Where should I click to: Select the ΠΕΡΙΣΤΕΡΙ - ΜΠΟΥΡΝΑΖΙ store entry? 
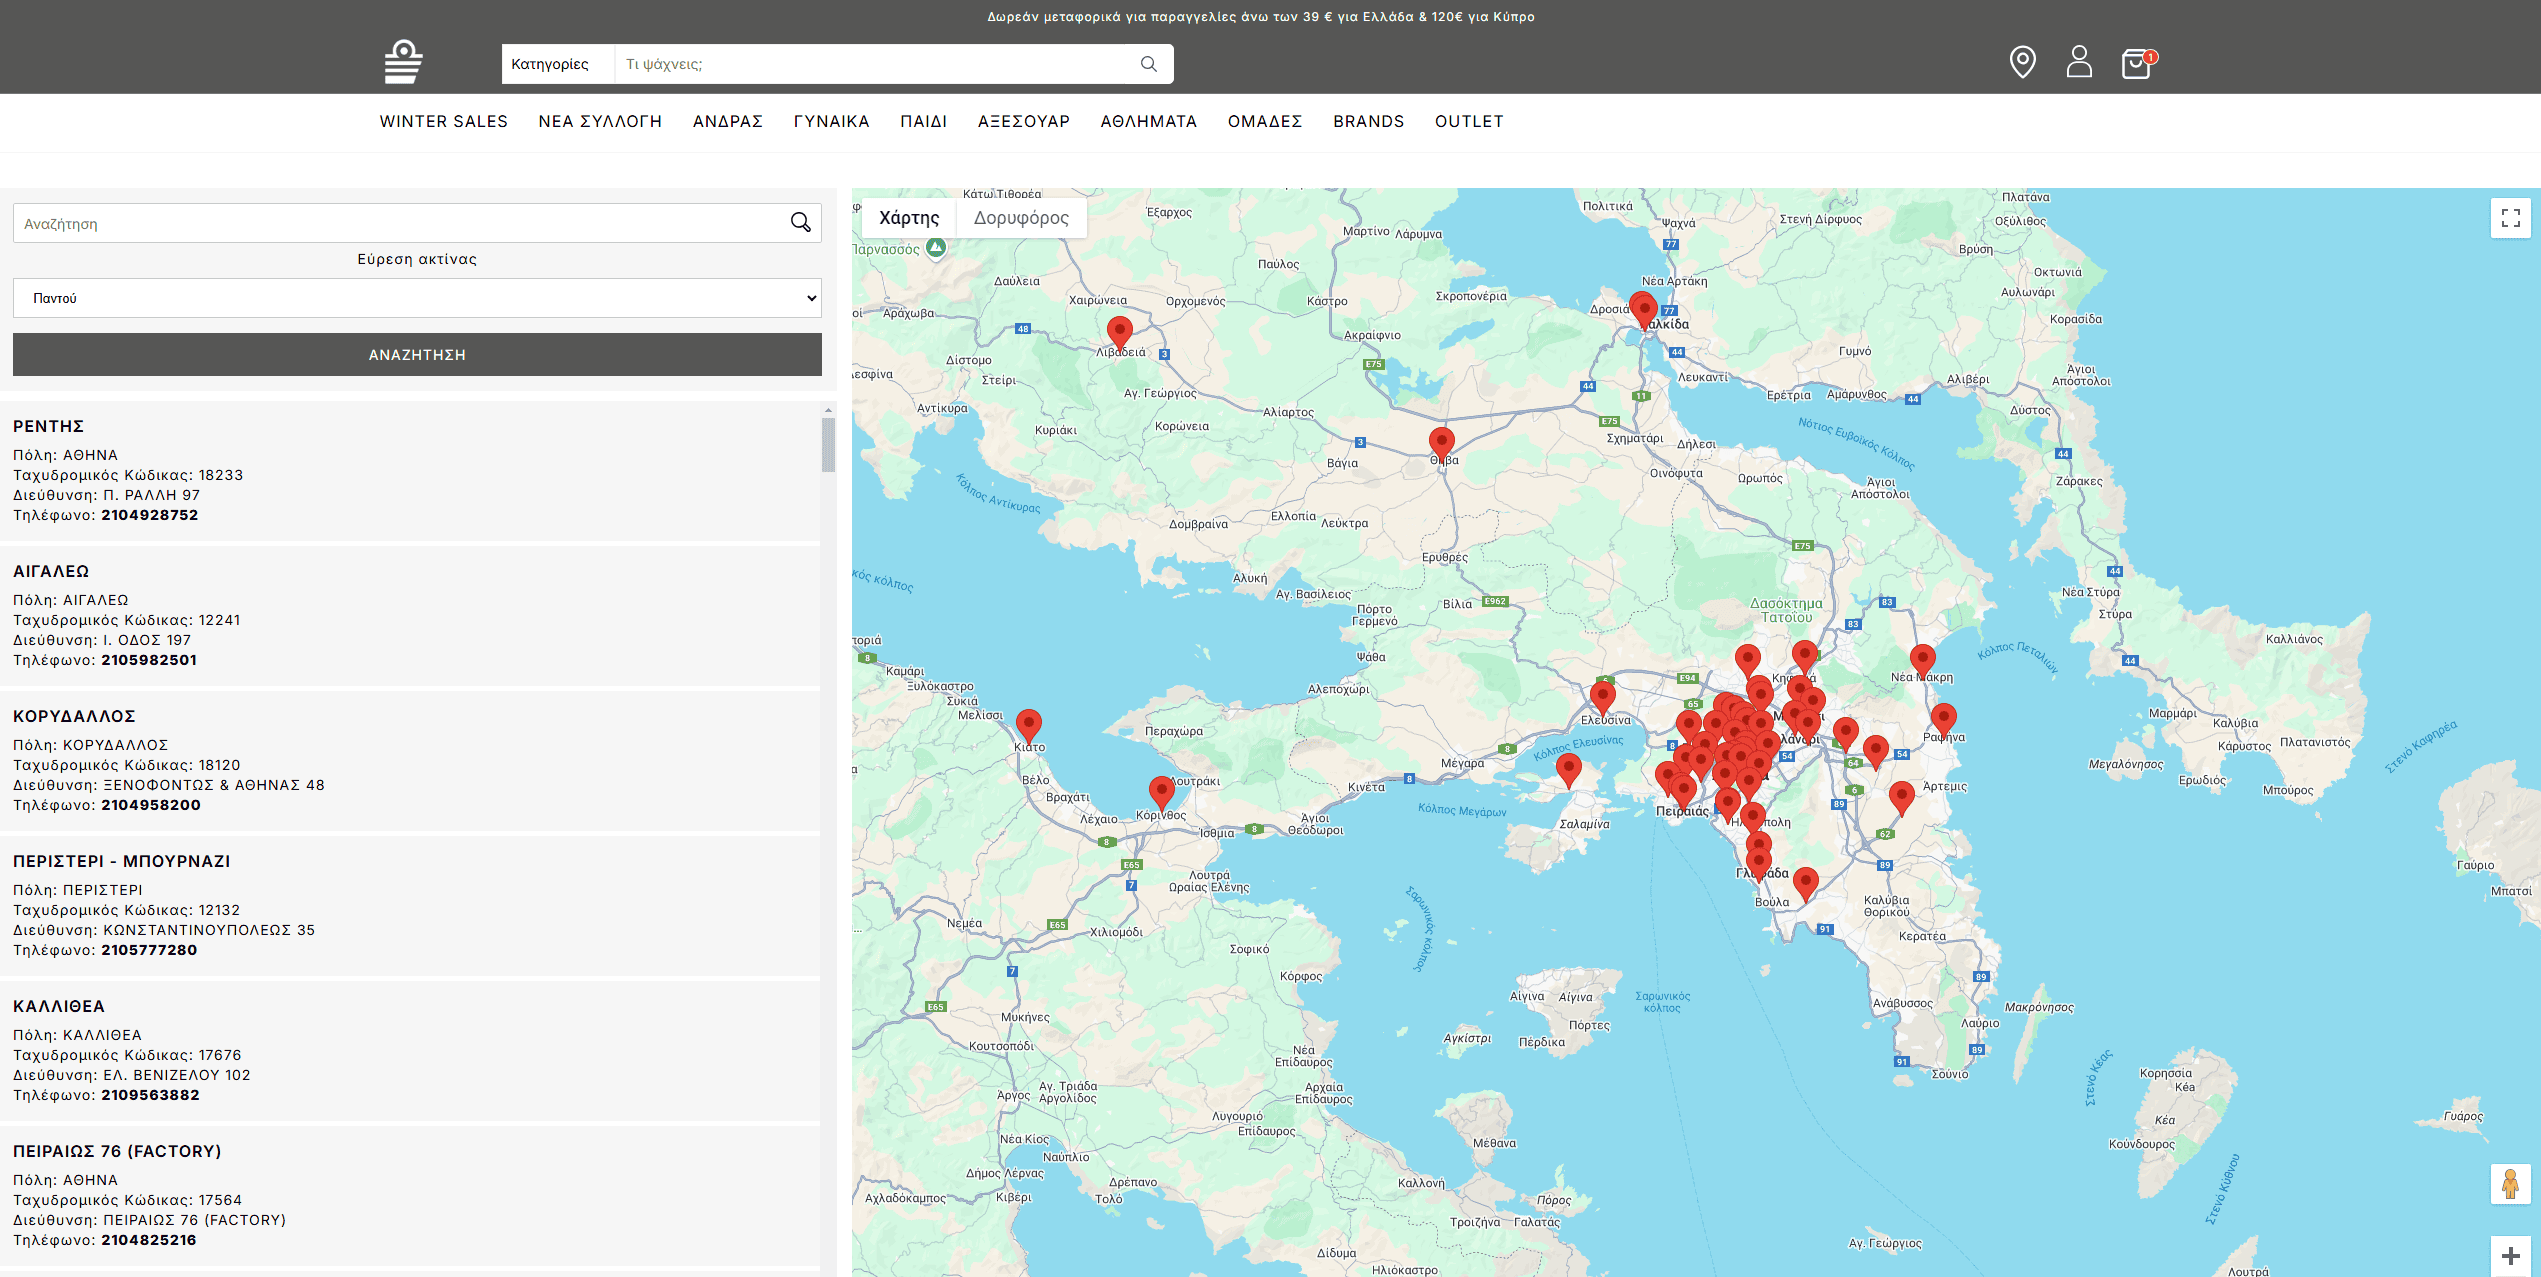410,905
